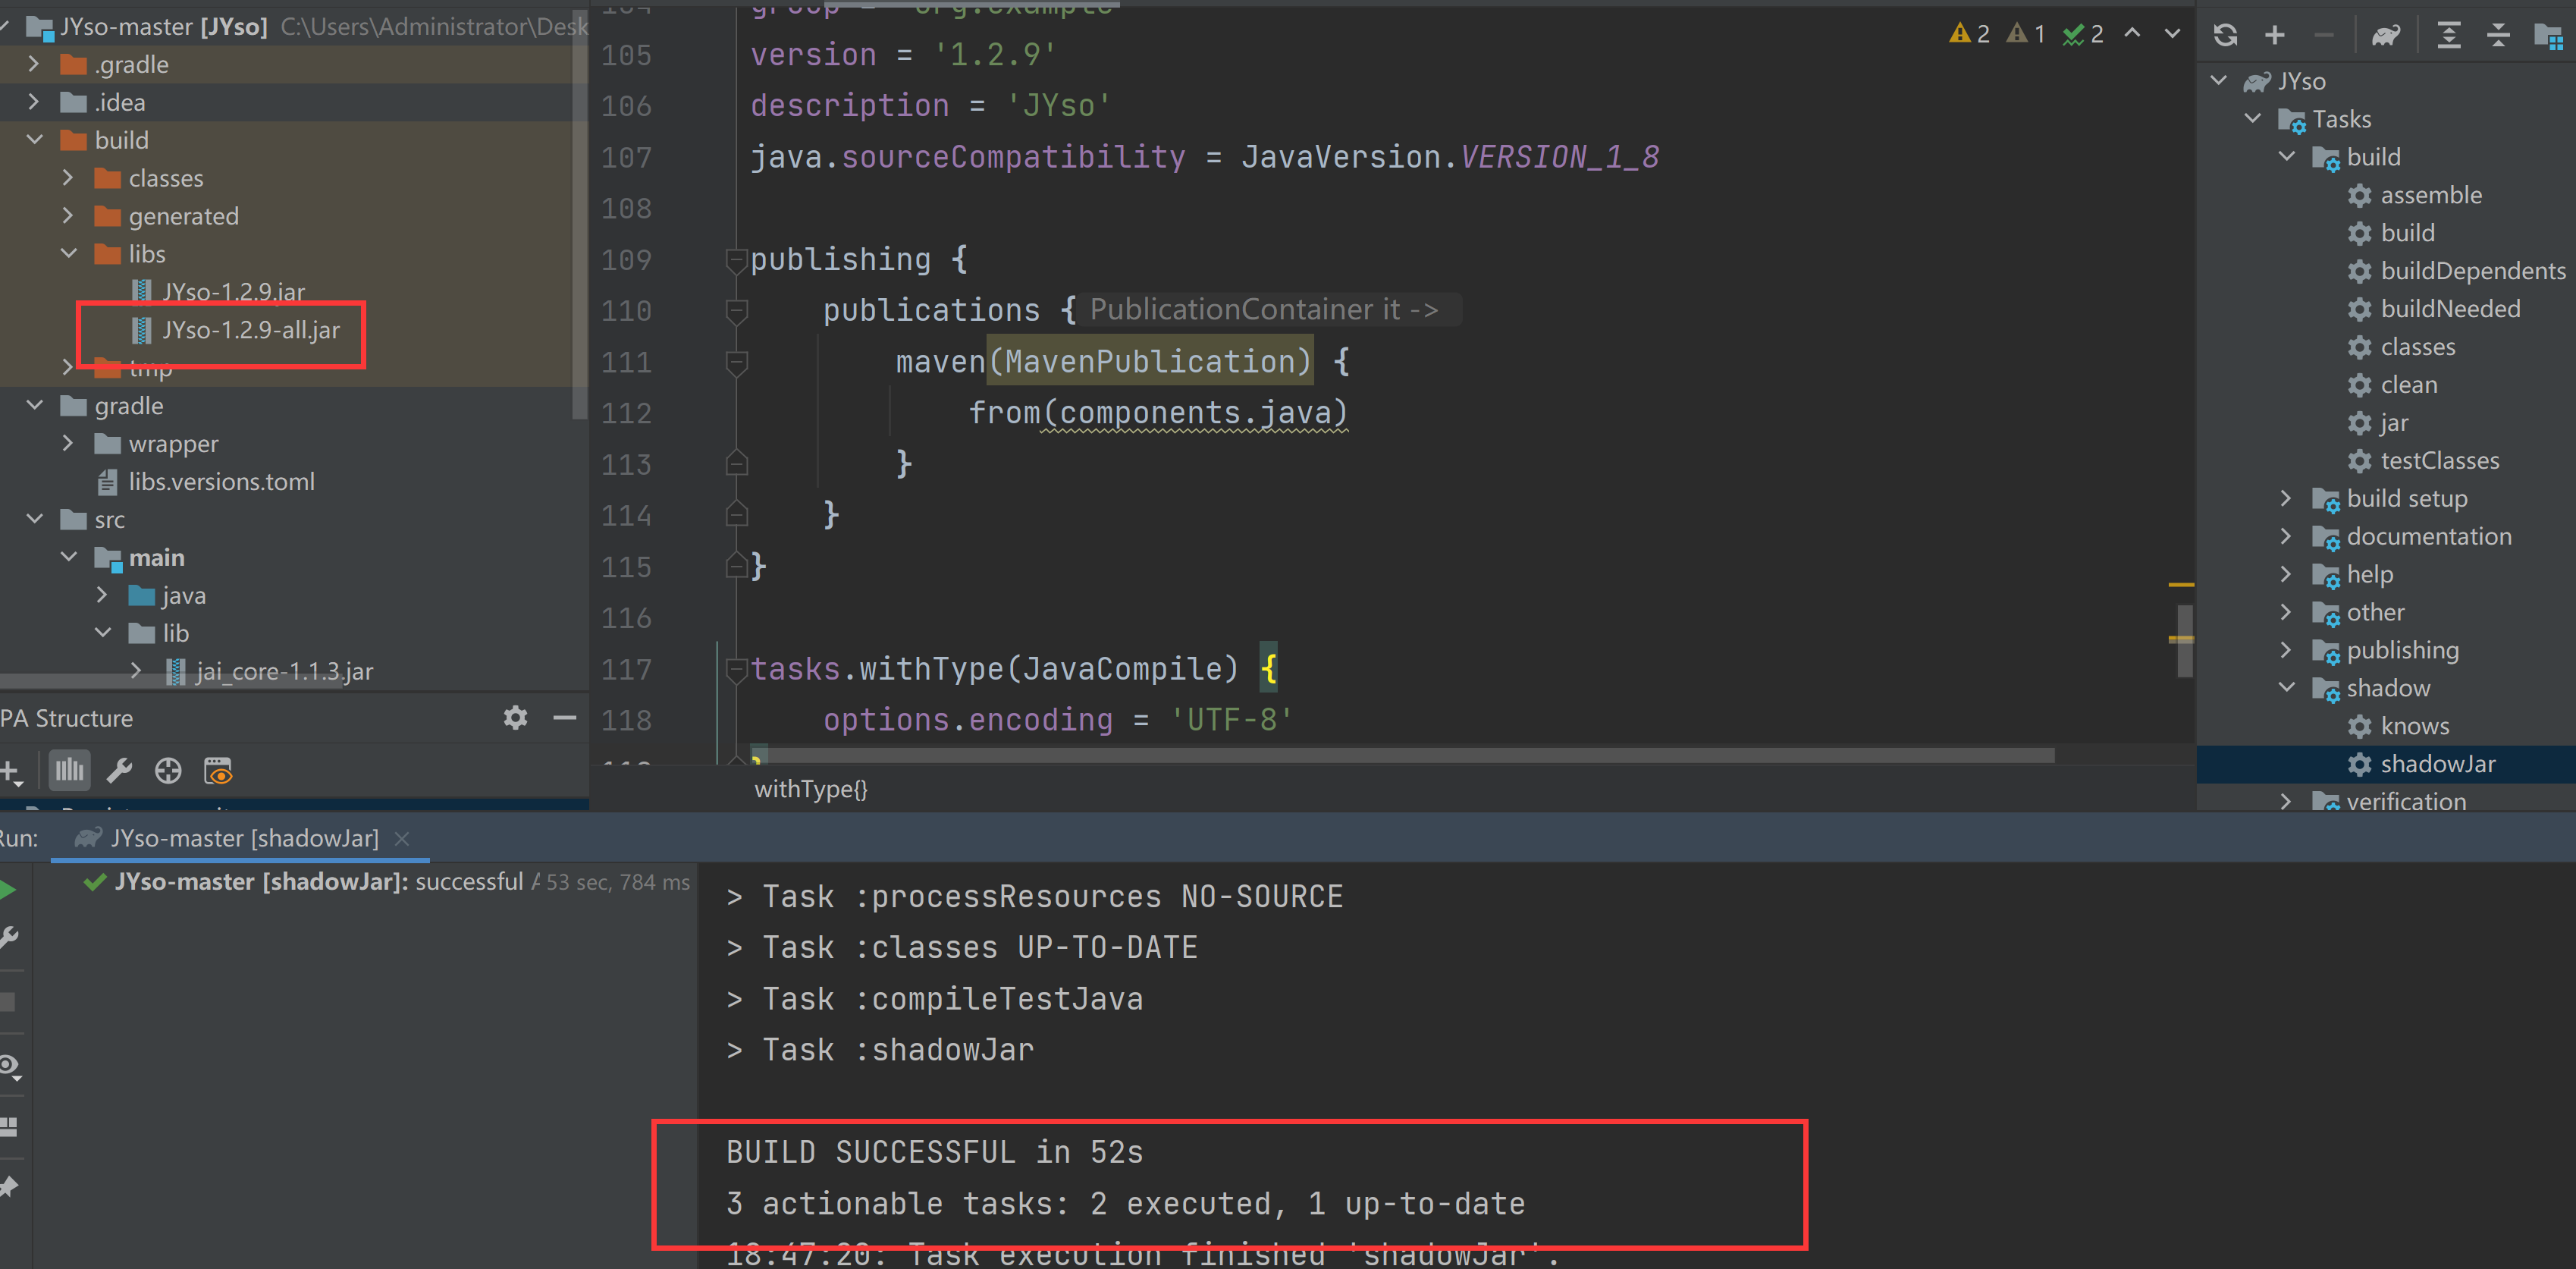This screenshot has width=2576, height=1269.
Task: Close the JYso-master [shadowJar] run tab
Action: point(402,839)
